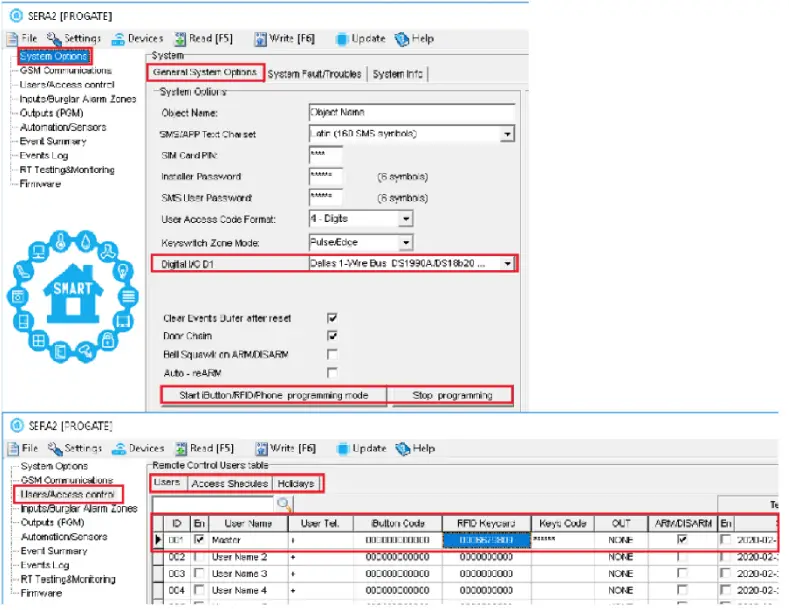This screenshot has height=610, width=789.
Task: Select Event Summary in top window tree
Action: 53,141
